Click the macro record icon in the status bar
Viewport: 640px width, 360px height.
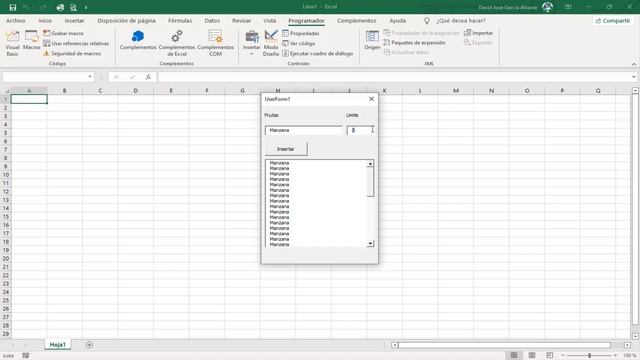[x=26, y=356]
